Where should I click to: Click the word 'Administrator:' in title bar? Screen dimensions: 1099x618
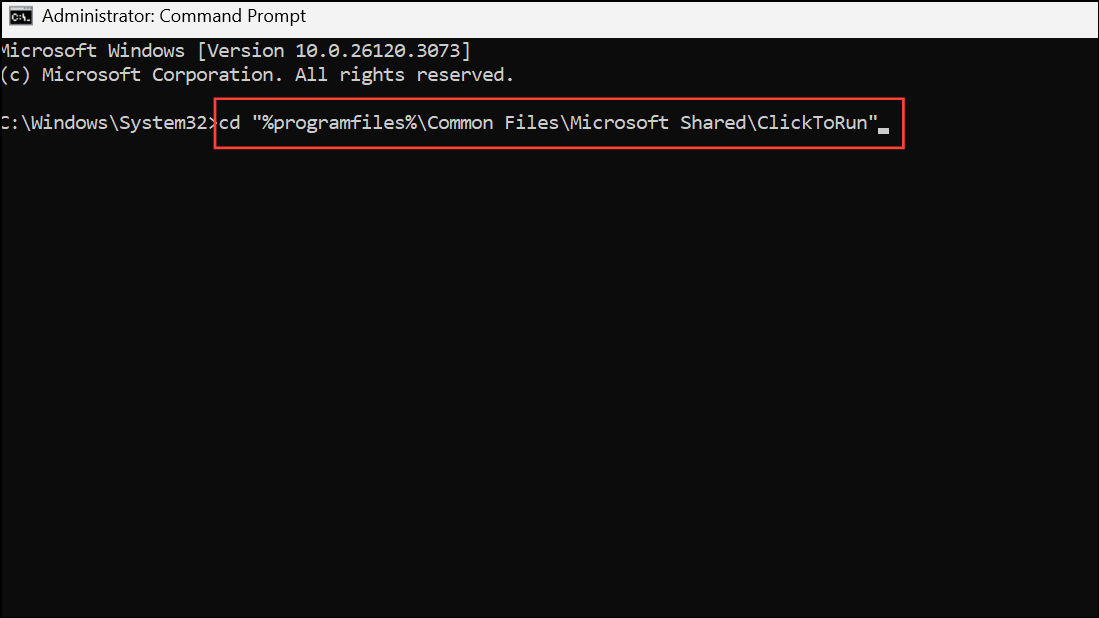97,16
